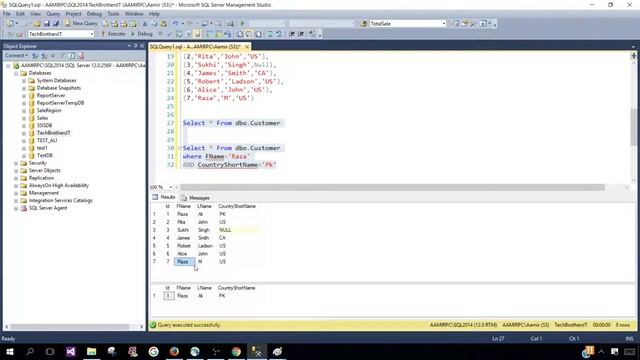Click Results to Text icon

coord(240,34)
